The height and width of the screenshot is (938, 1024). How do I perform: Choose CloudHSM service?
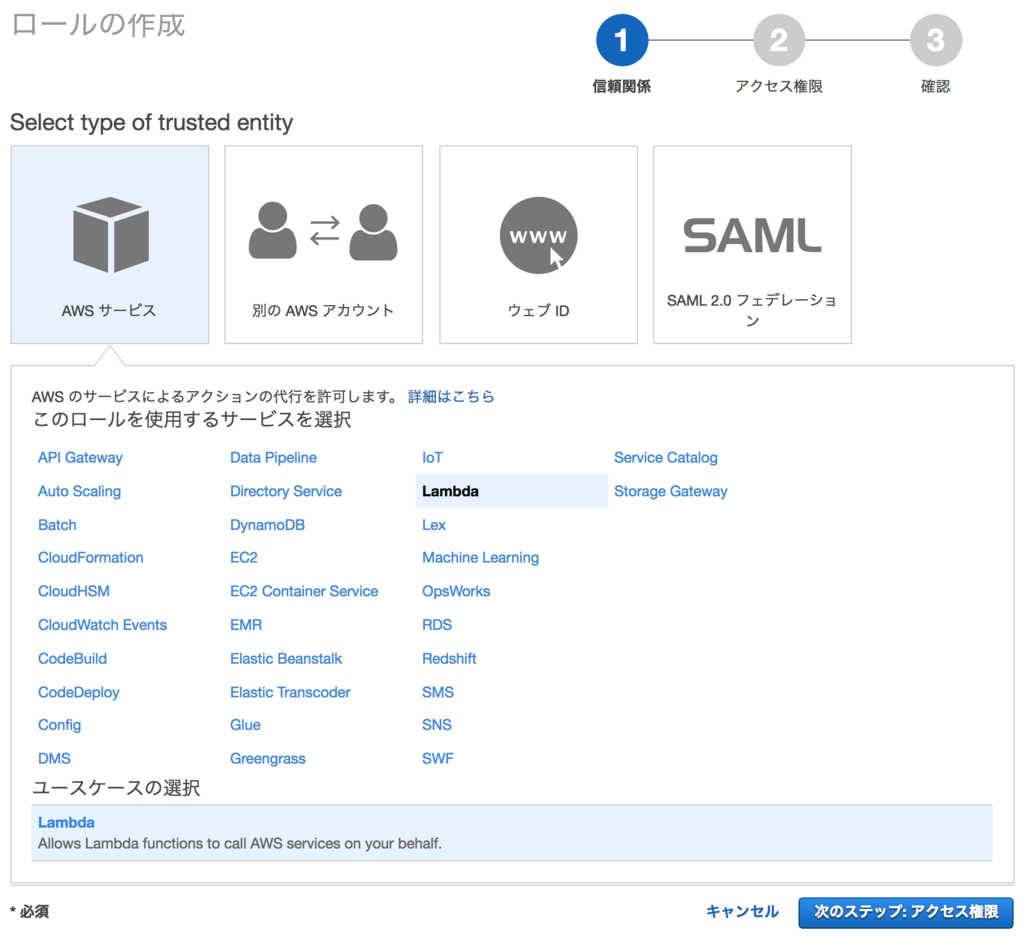[x=74, y=591]
